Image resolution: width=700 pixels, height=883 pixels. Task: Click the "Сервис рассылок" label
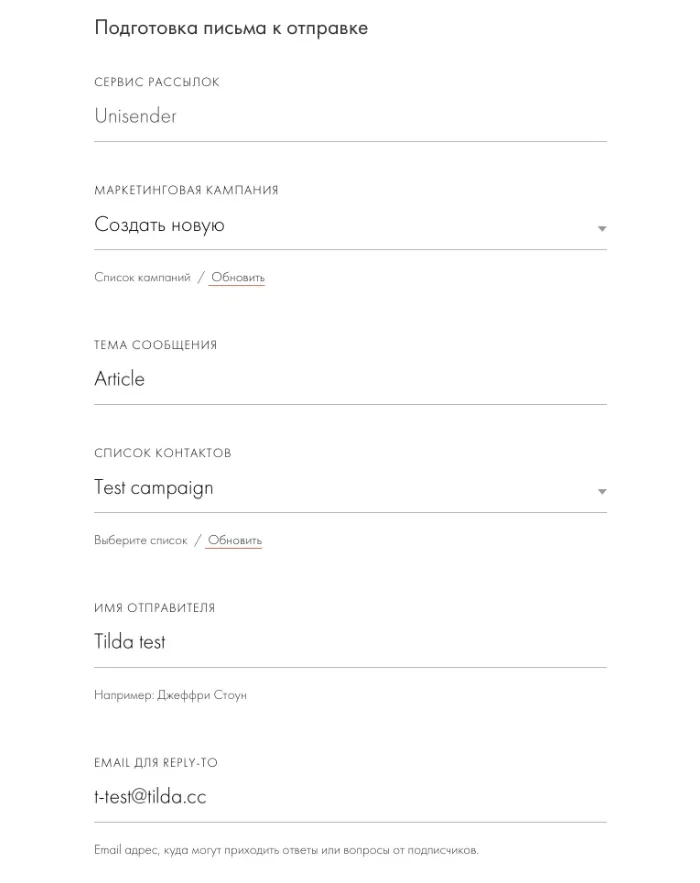pyautogui.click(x=157, y=82)
